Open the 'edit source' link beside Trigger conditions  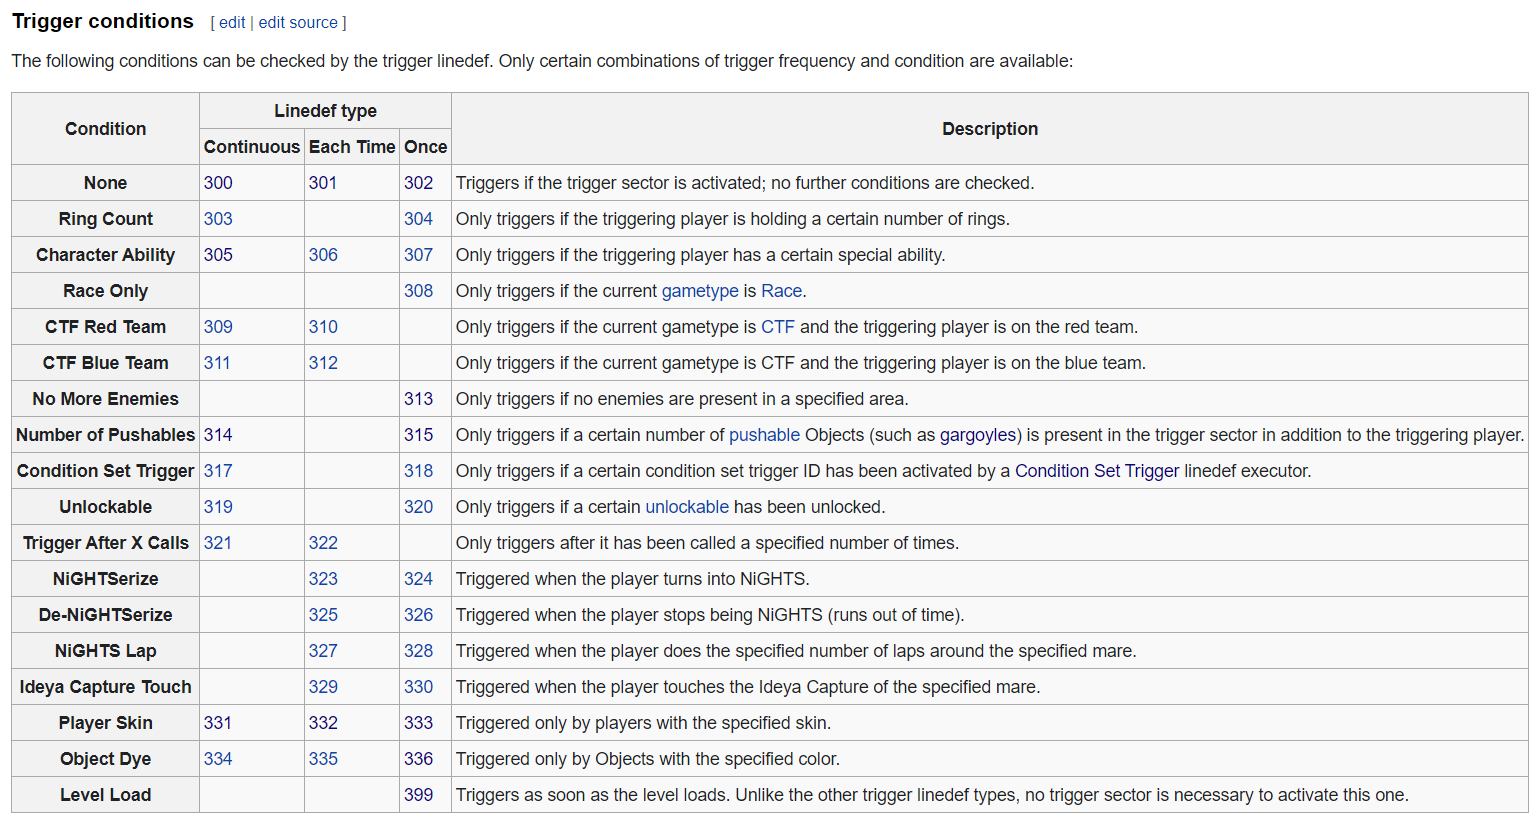pos(298,22)
